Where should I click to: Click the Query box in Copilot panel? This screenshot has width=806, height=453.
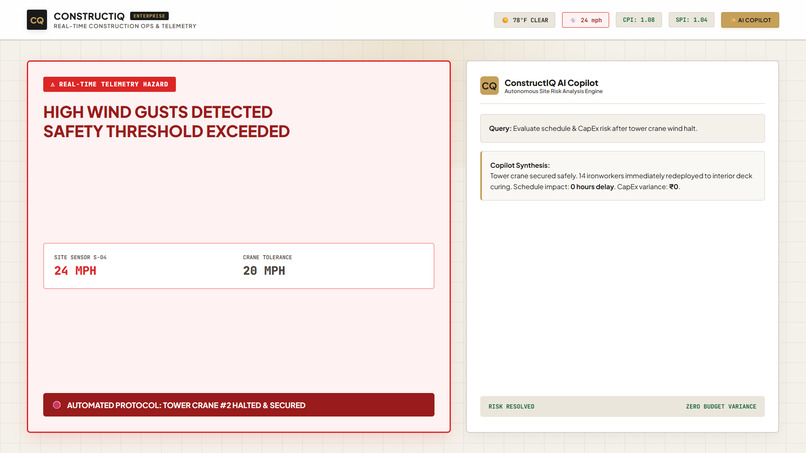622,129
